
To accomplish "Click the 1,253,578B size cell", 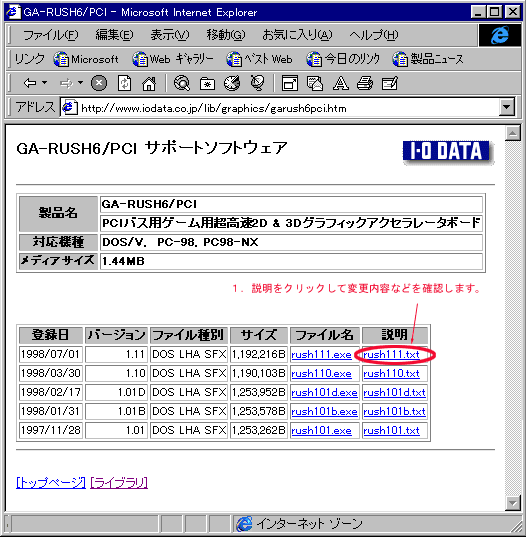I will point(259,411).
